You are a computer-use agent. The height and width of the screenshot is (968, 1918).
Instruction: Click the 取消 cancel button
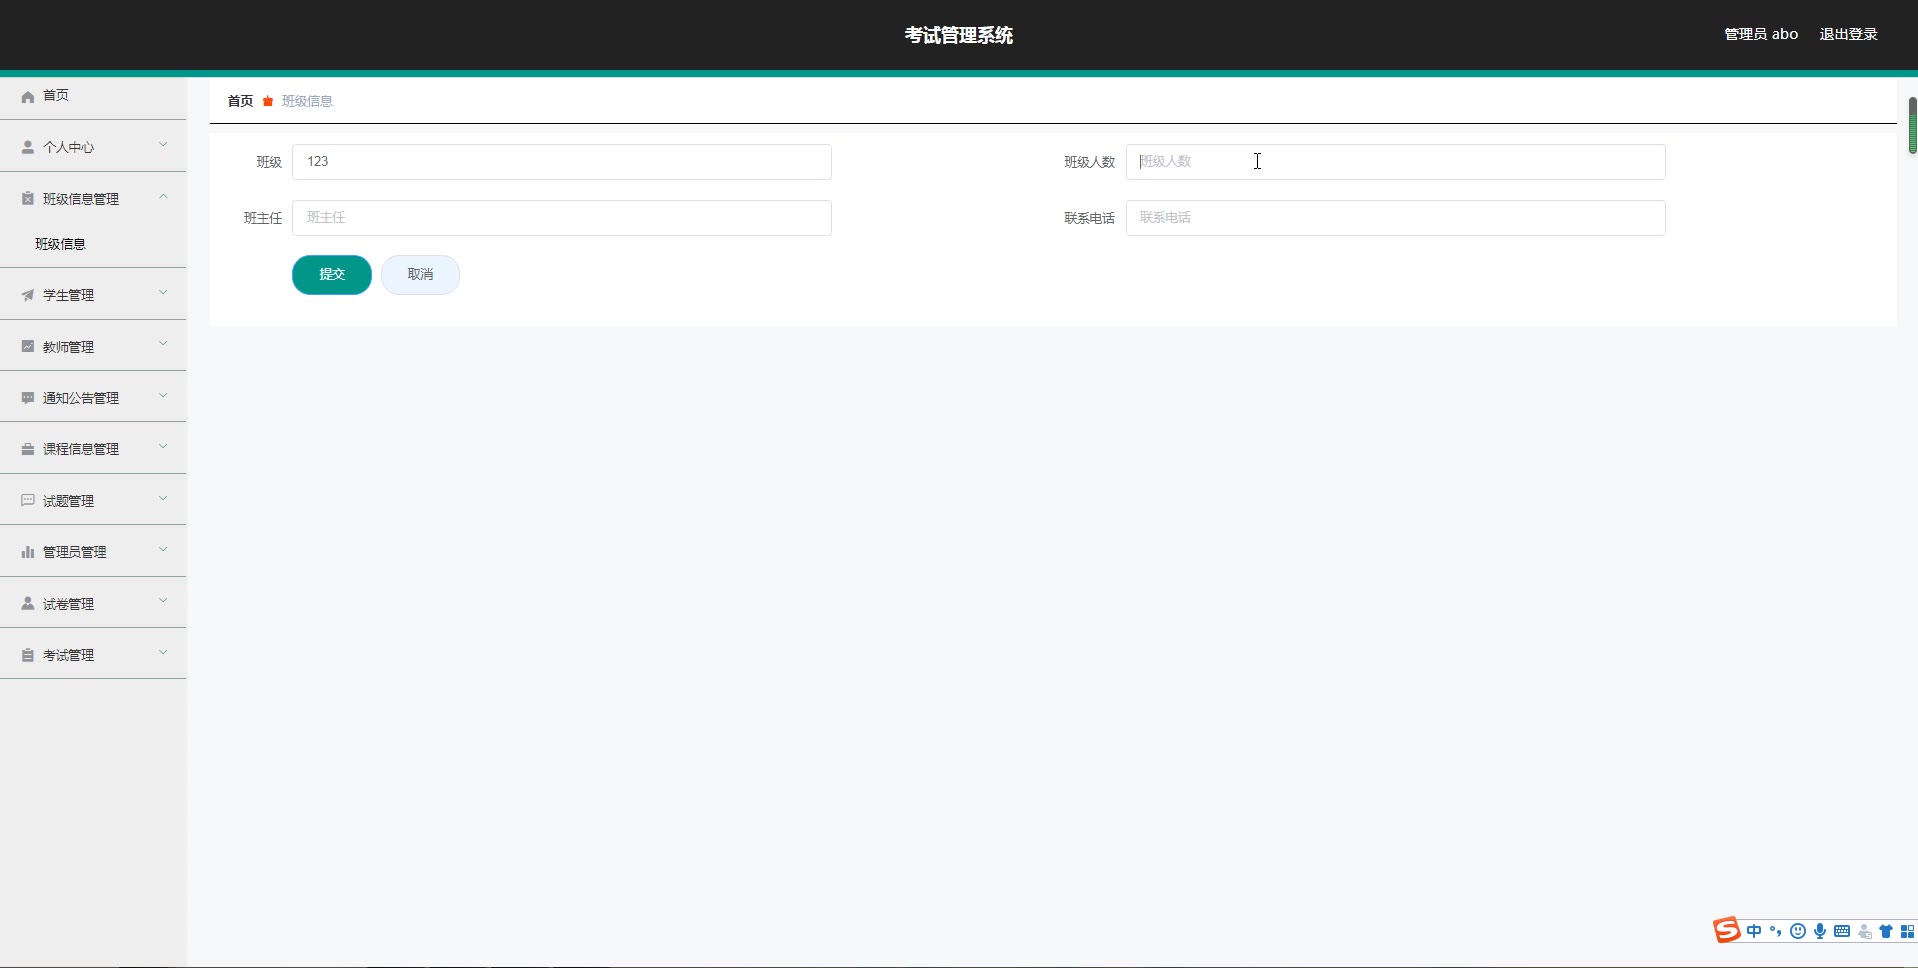pyautogui.click(x=420, y=275)
